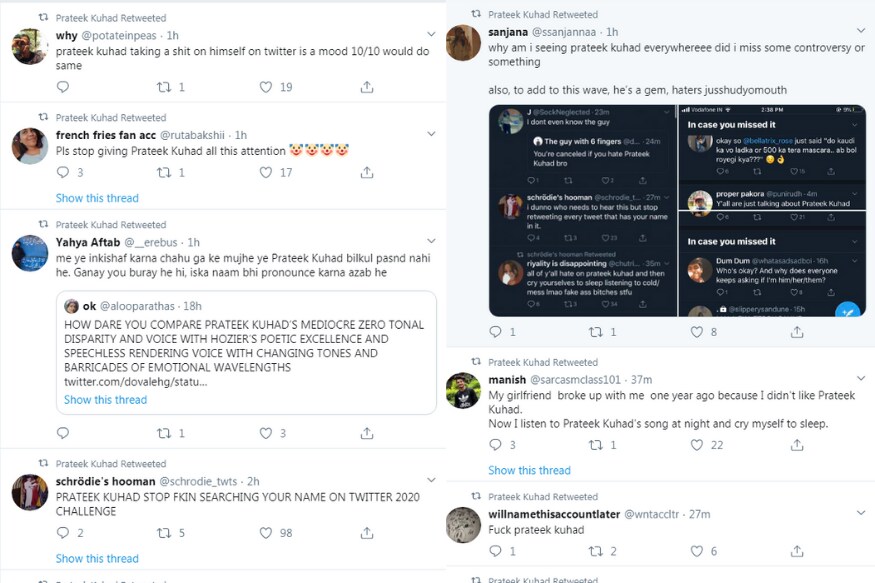This screenshot has width=875, height=583.
Task: Open schrödie's hooman's avatar
Action: click(x=30, y=491)
